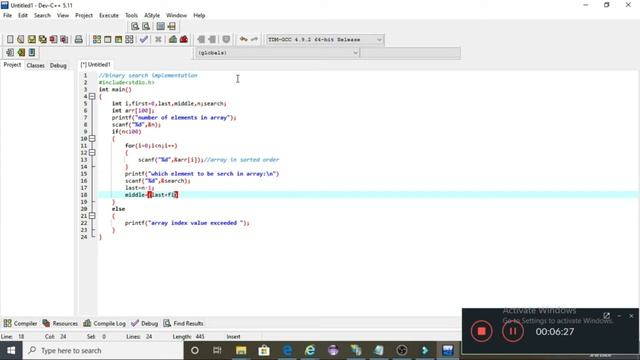This screenshot has width=640, height=360.
Task: Open File Explorer from the taskbar
Action: 241,351
